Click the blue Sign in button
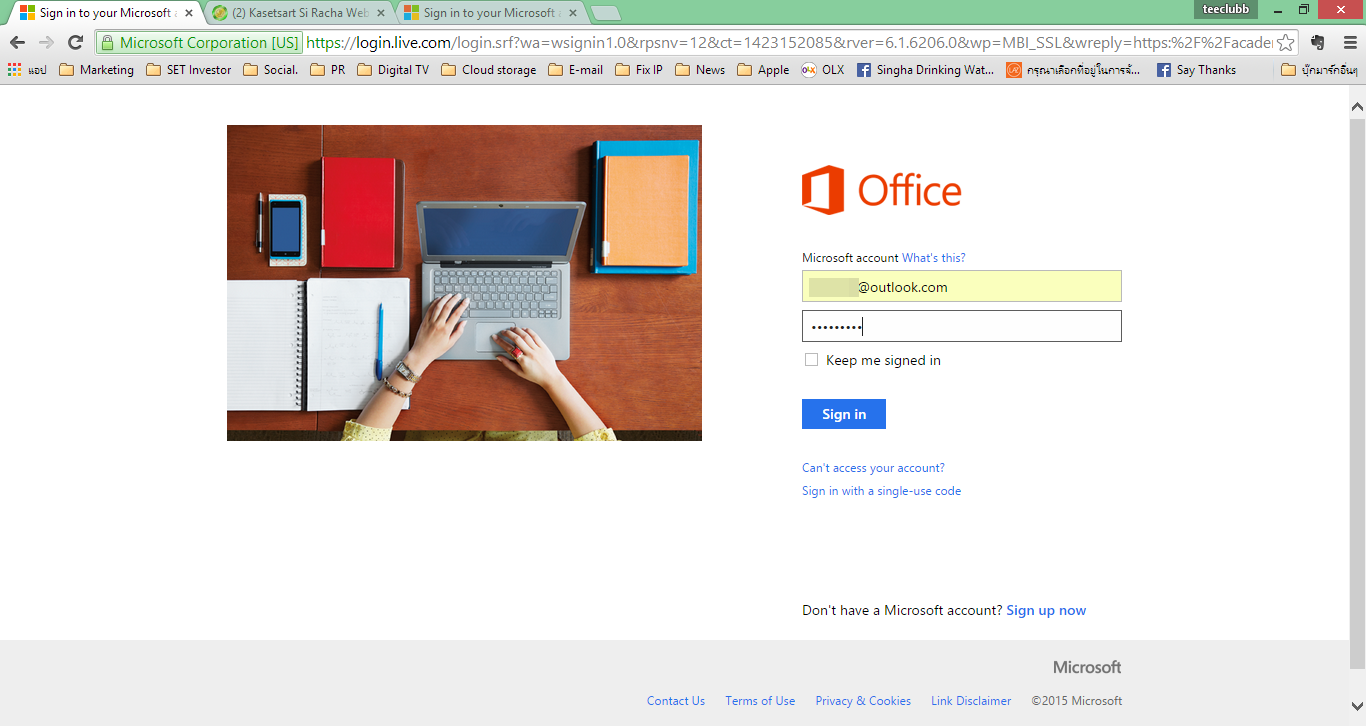1366x726 pixels. pyautogui.click(x=844, y=414)
